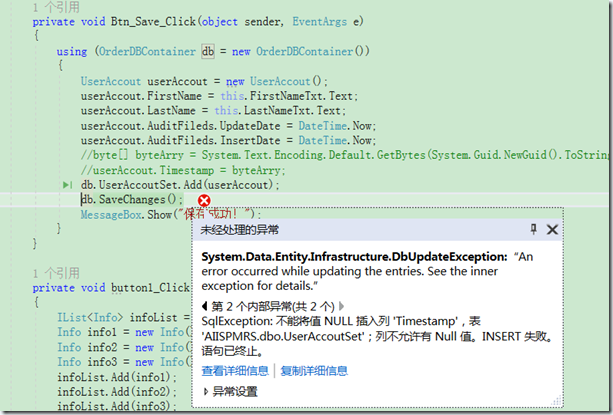Viewport: 613px width, 415px height.
Task: Click the commented userAccout.Timestamp line
Action: coord(183,170)
